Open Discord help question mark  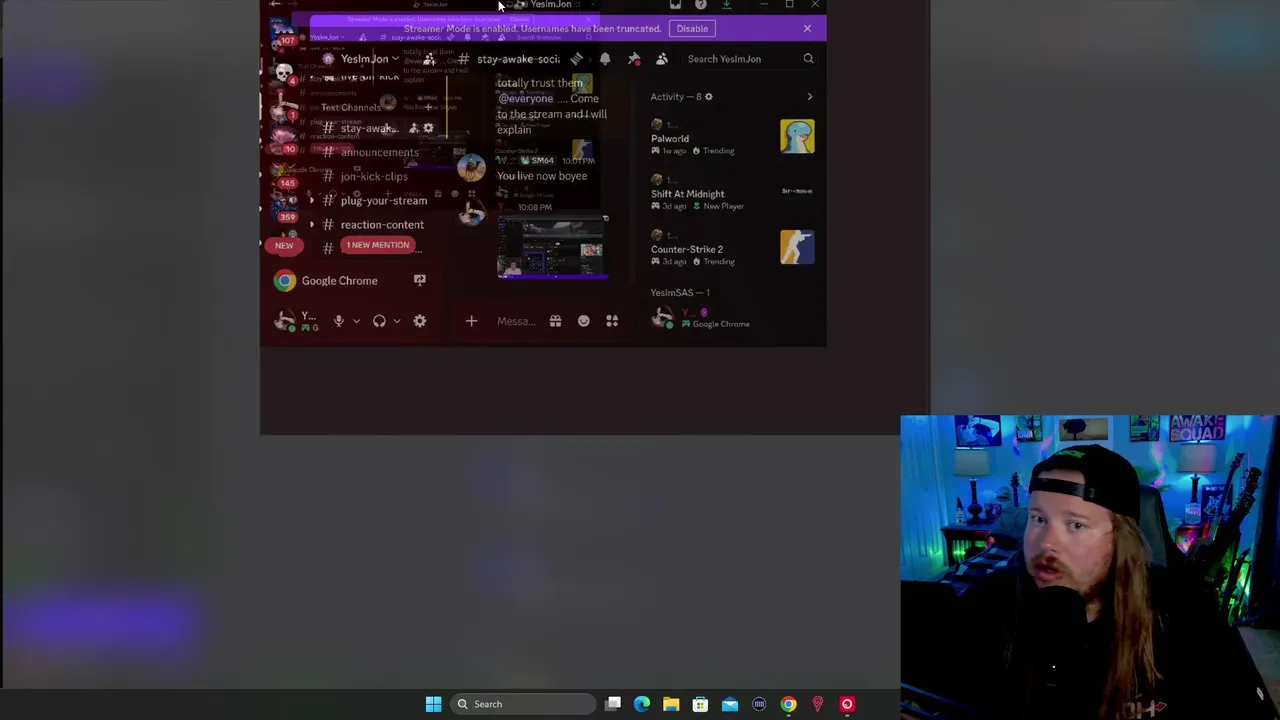[x=701, y=5]
